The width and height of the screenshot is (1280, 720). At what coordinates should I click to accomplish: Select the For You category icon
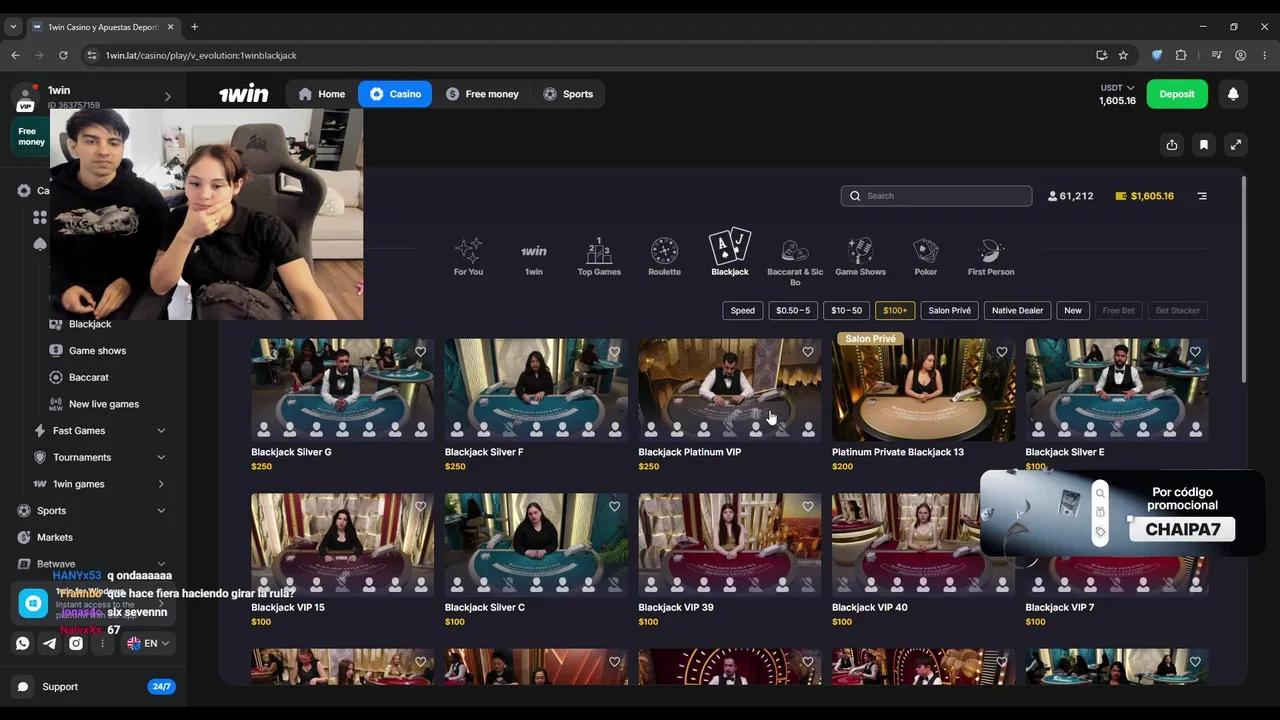pyautogui.click(x=468, y=250)
